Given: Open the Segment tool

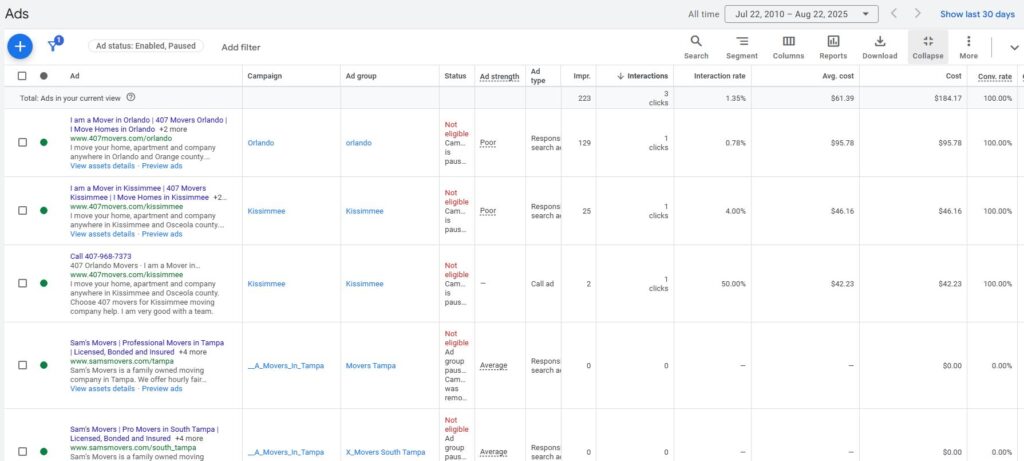Looking at the screenshot, I should tap(742, 47).
